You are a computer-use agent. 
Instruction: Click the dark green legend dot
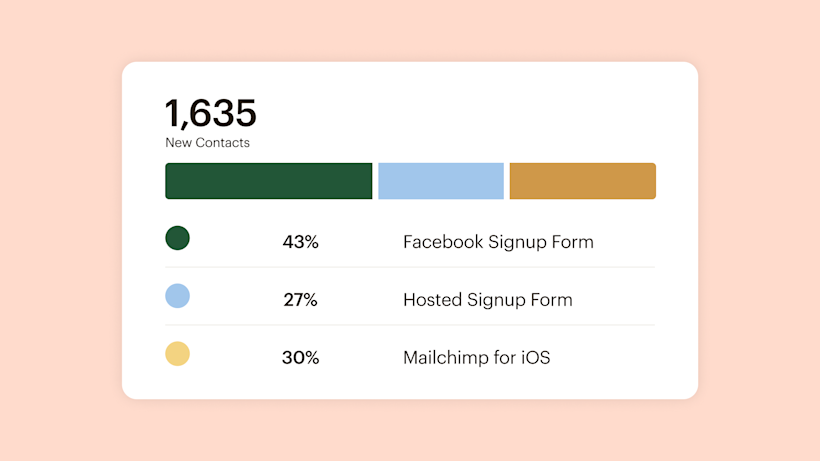tap(177, 238)
